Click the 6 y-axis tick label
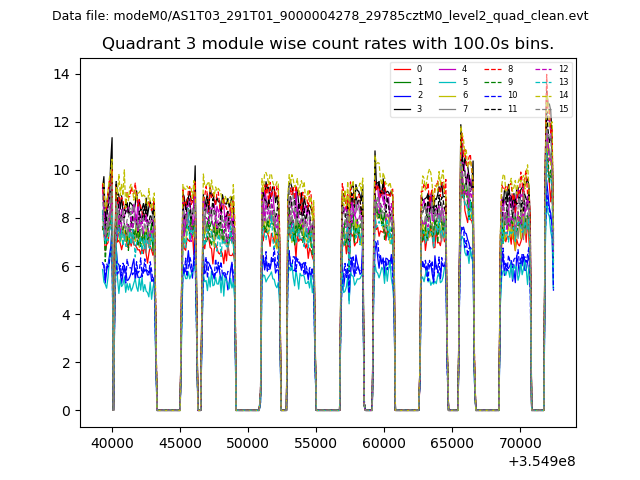 click(x=66, y=267)
